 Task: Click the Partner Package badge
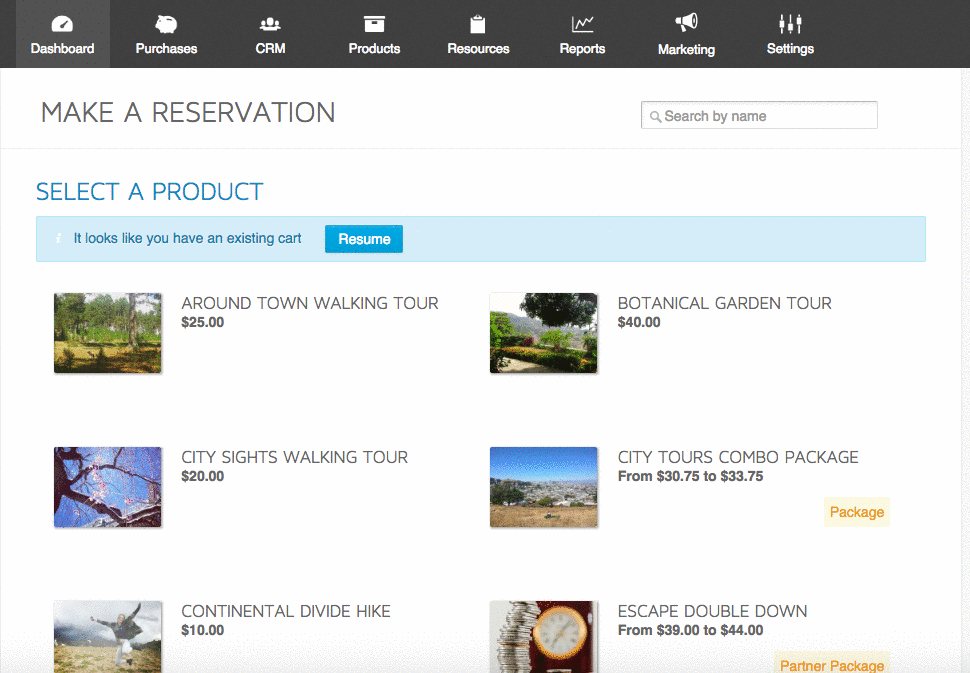point(832,664)
